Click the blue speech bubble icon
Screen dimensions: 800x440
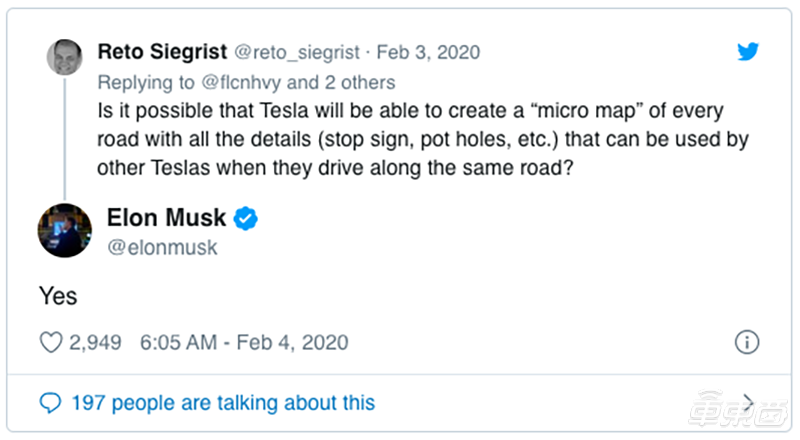tap(51, 403)
